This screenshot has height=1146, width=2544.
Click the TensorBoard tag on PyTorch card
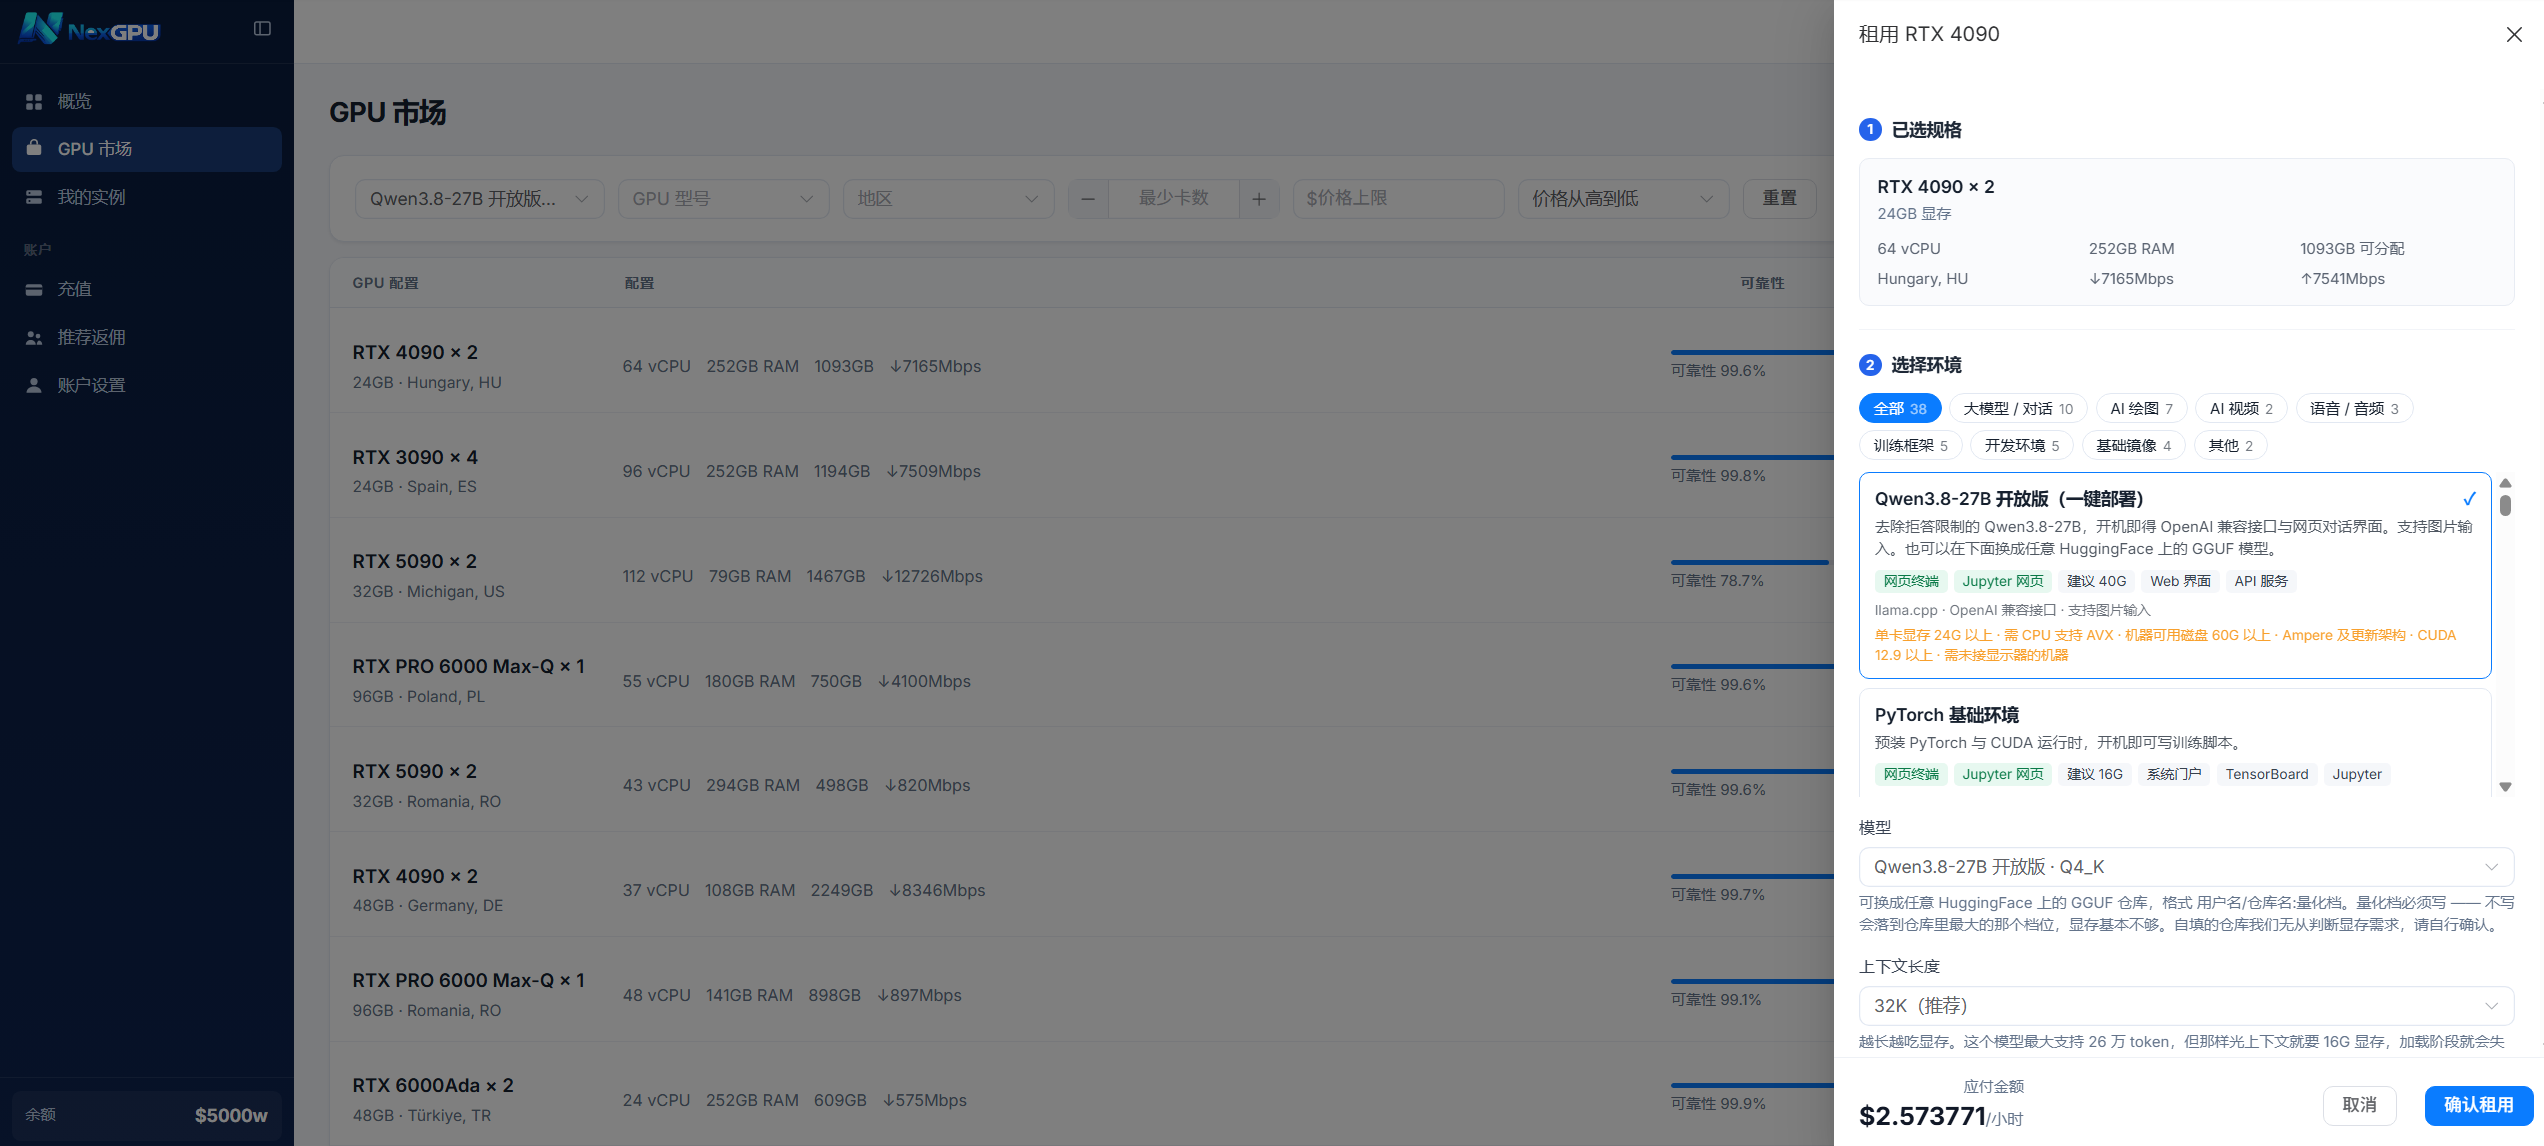pyautogui.click(x=2267, y=774)
